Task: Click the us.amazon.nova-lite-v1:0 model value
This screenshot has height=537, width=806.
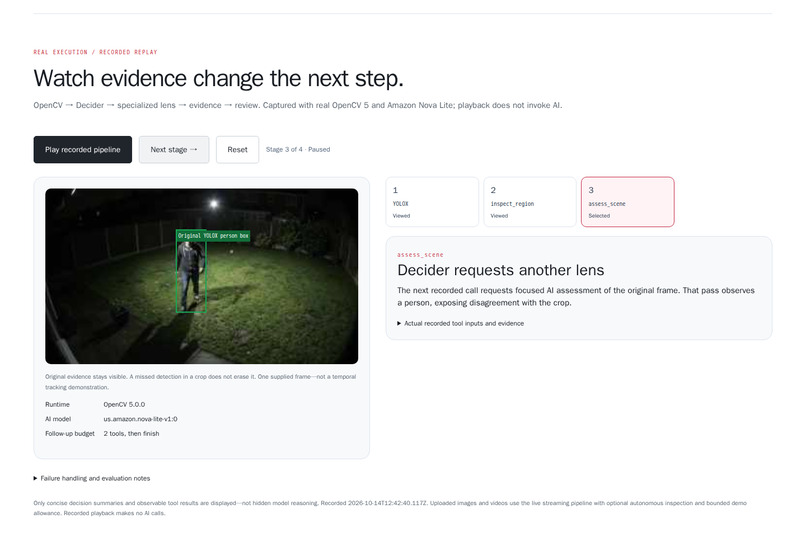Action: click(x=140, y=419)
